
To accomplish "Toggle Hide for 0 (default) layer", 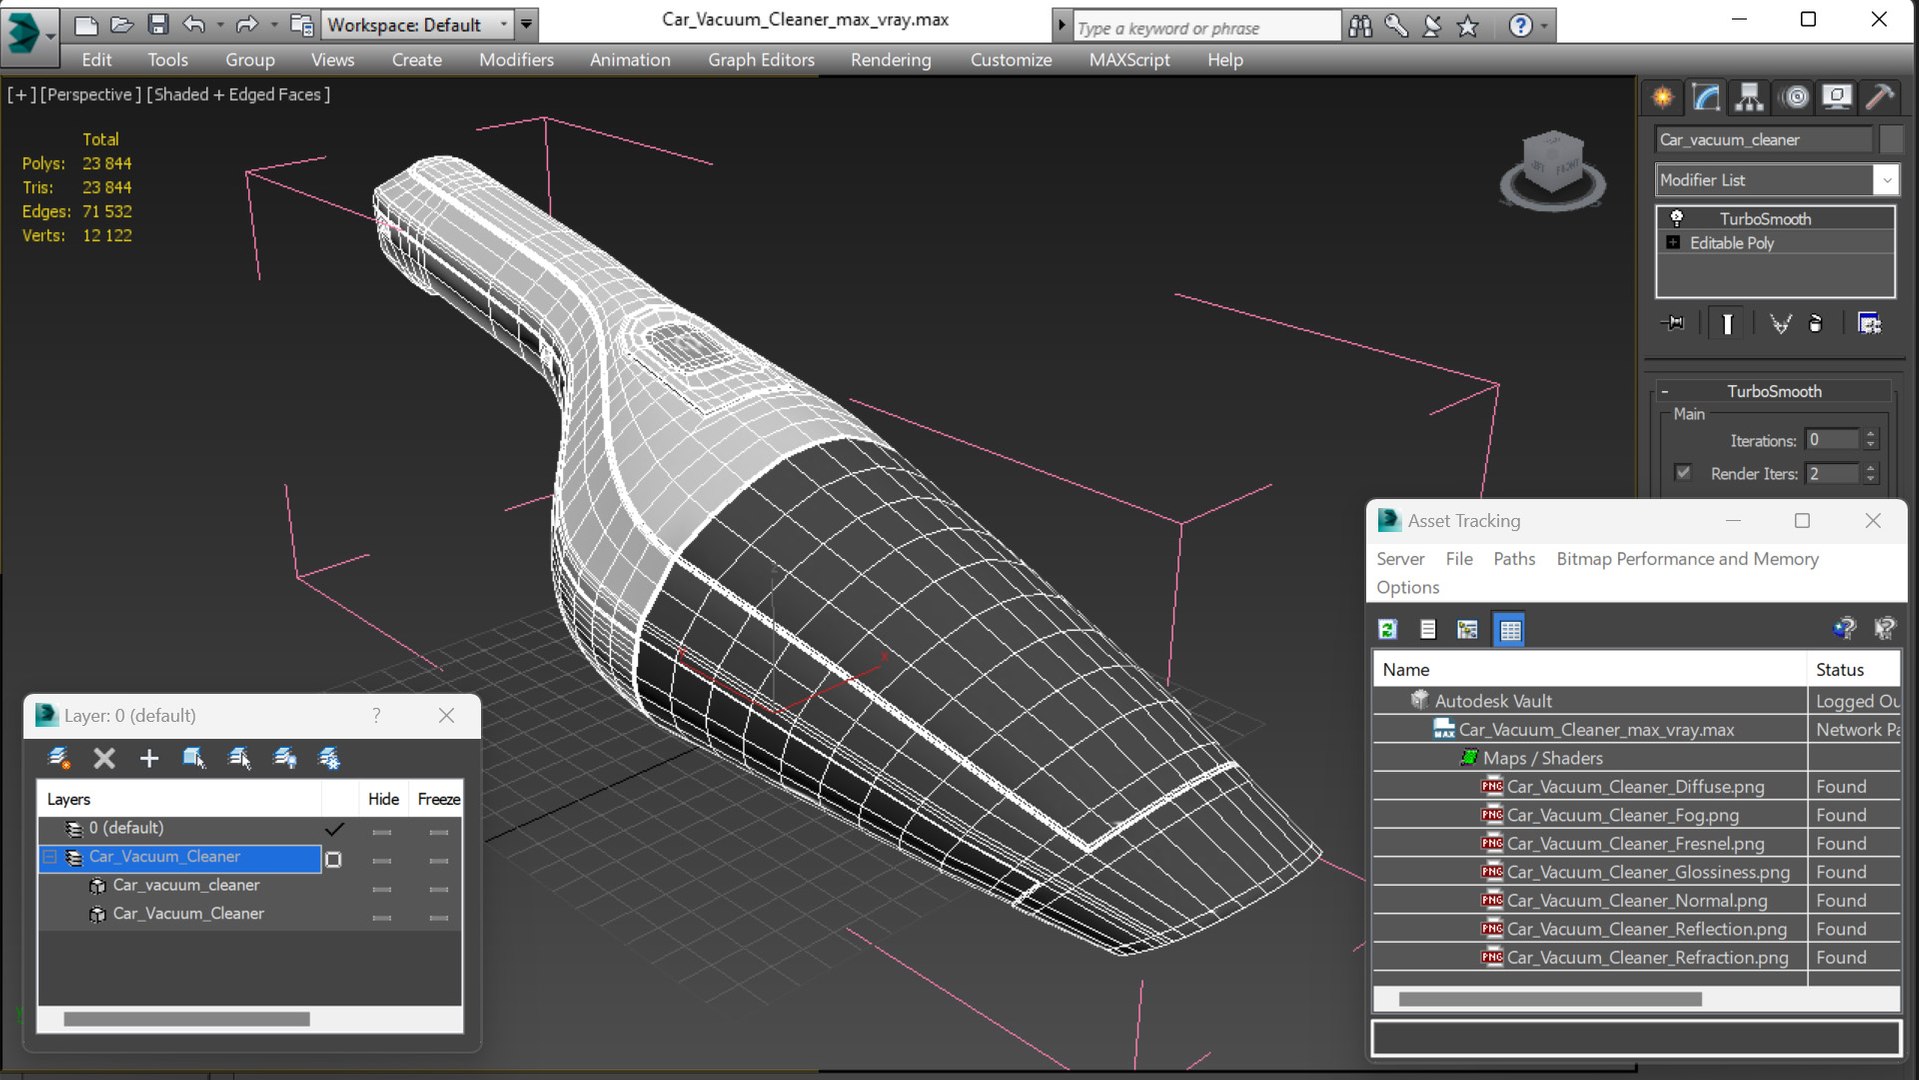I will tap(382, 831).
